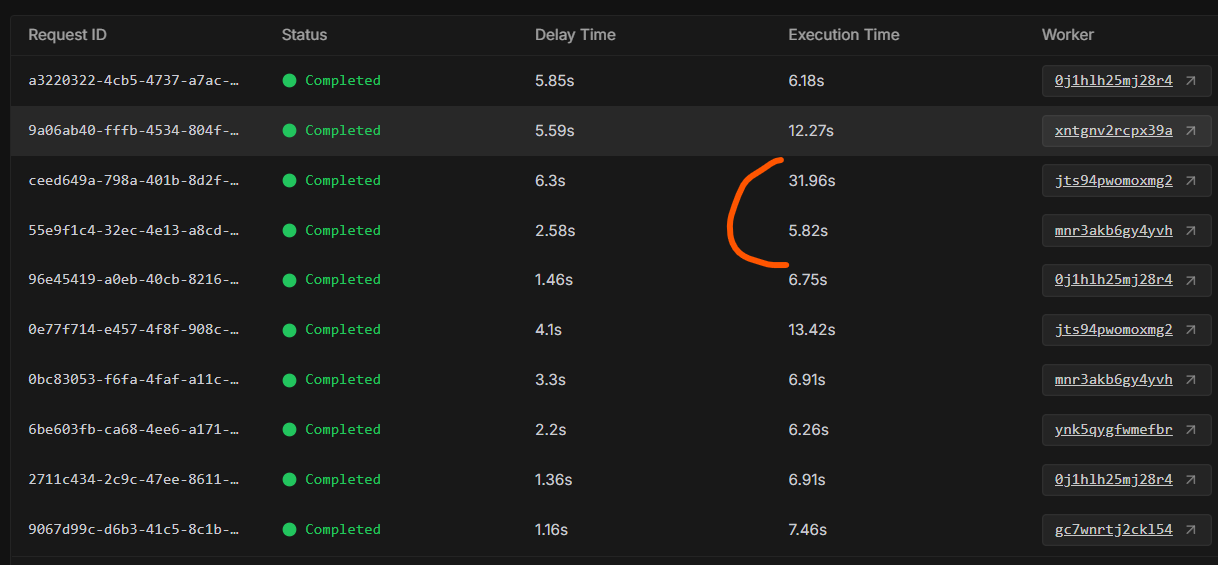Open external-link arrow in the 0e77f714 row
The image size is (1218, 565).
1190,330
